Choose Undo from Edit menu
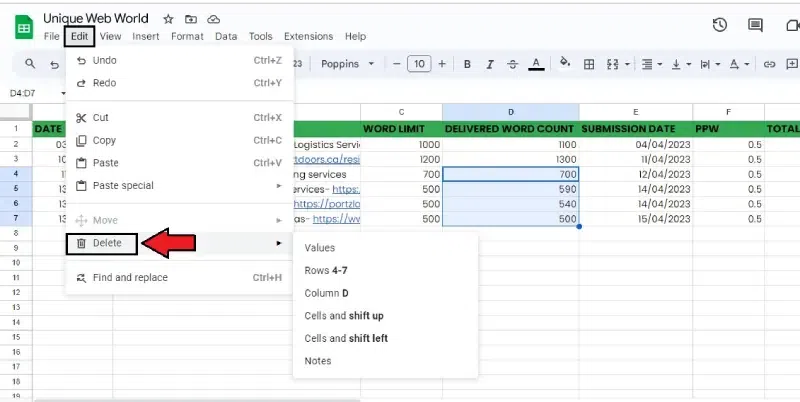This screenshot has width=800, height=402. (x=180, y=60)
